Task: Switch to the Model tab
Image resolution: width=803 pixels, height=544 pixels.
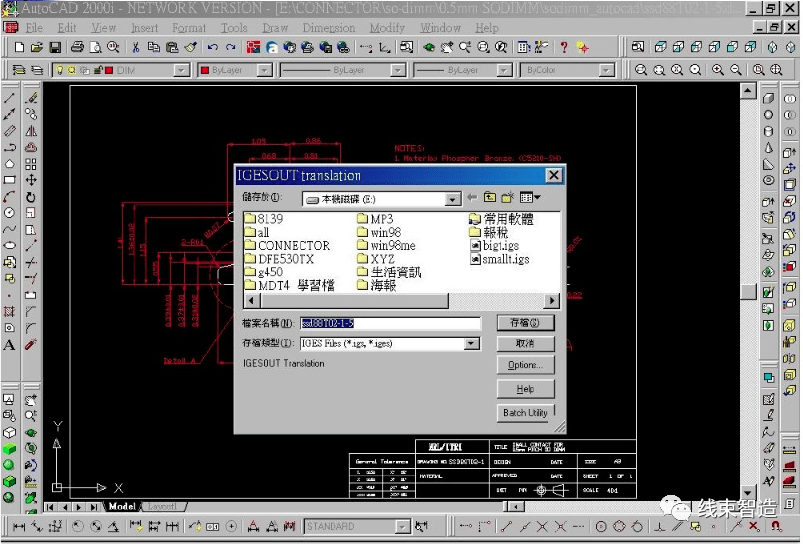Action: 122,507
